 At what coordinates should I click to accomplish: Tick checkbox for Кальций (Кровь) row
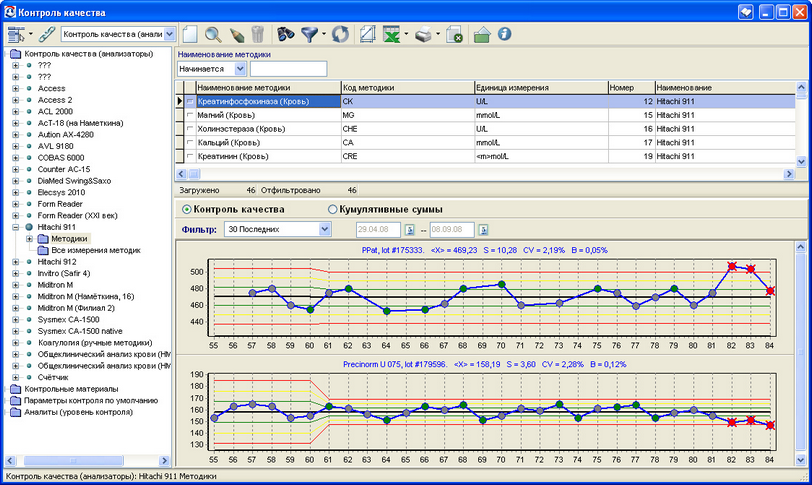click(190, 142)
